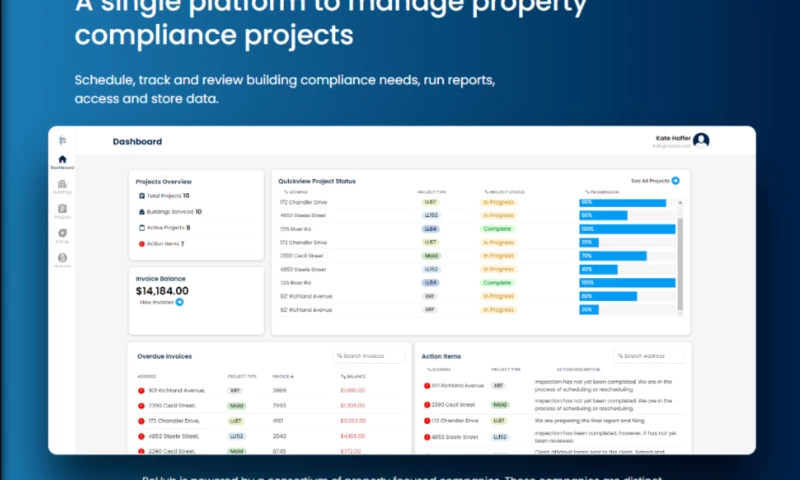This screenshot has height=480, width=800.
Task: Click Project Type header in Quickview table
Action: pos(432,192)
